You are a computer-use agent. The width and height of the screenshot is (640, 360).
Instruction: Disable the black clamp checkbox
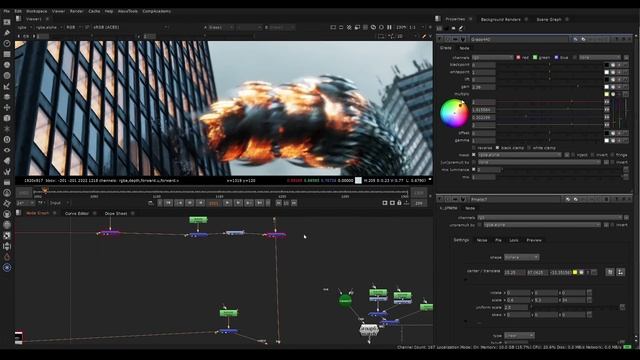497,148
